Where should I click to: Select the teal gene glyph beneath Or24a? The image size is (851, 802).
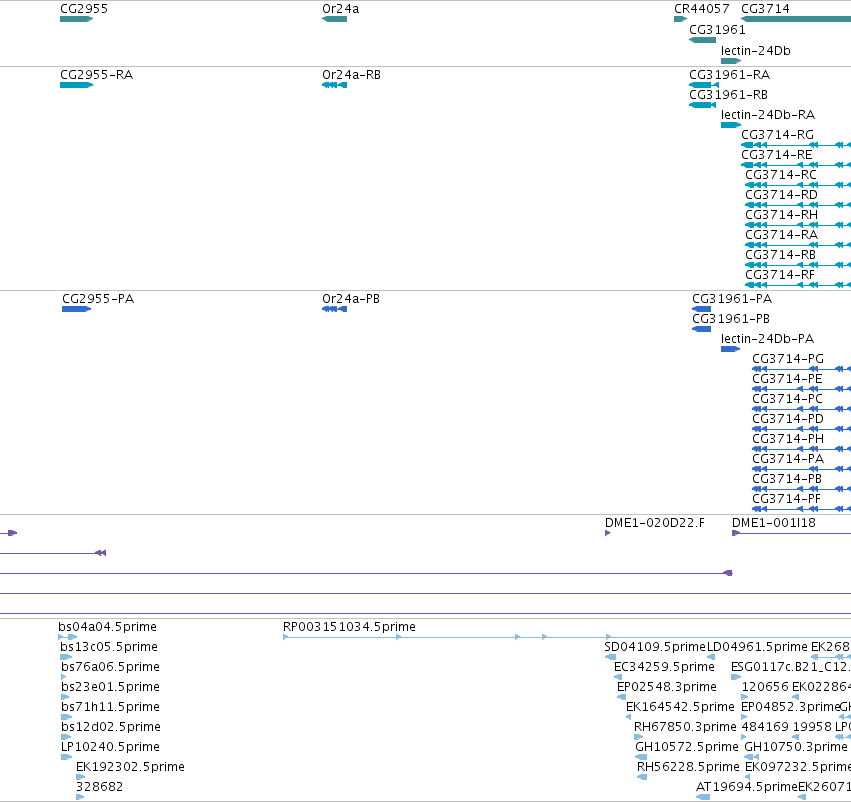coord(334,19)
